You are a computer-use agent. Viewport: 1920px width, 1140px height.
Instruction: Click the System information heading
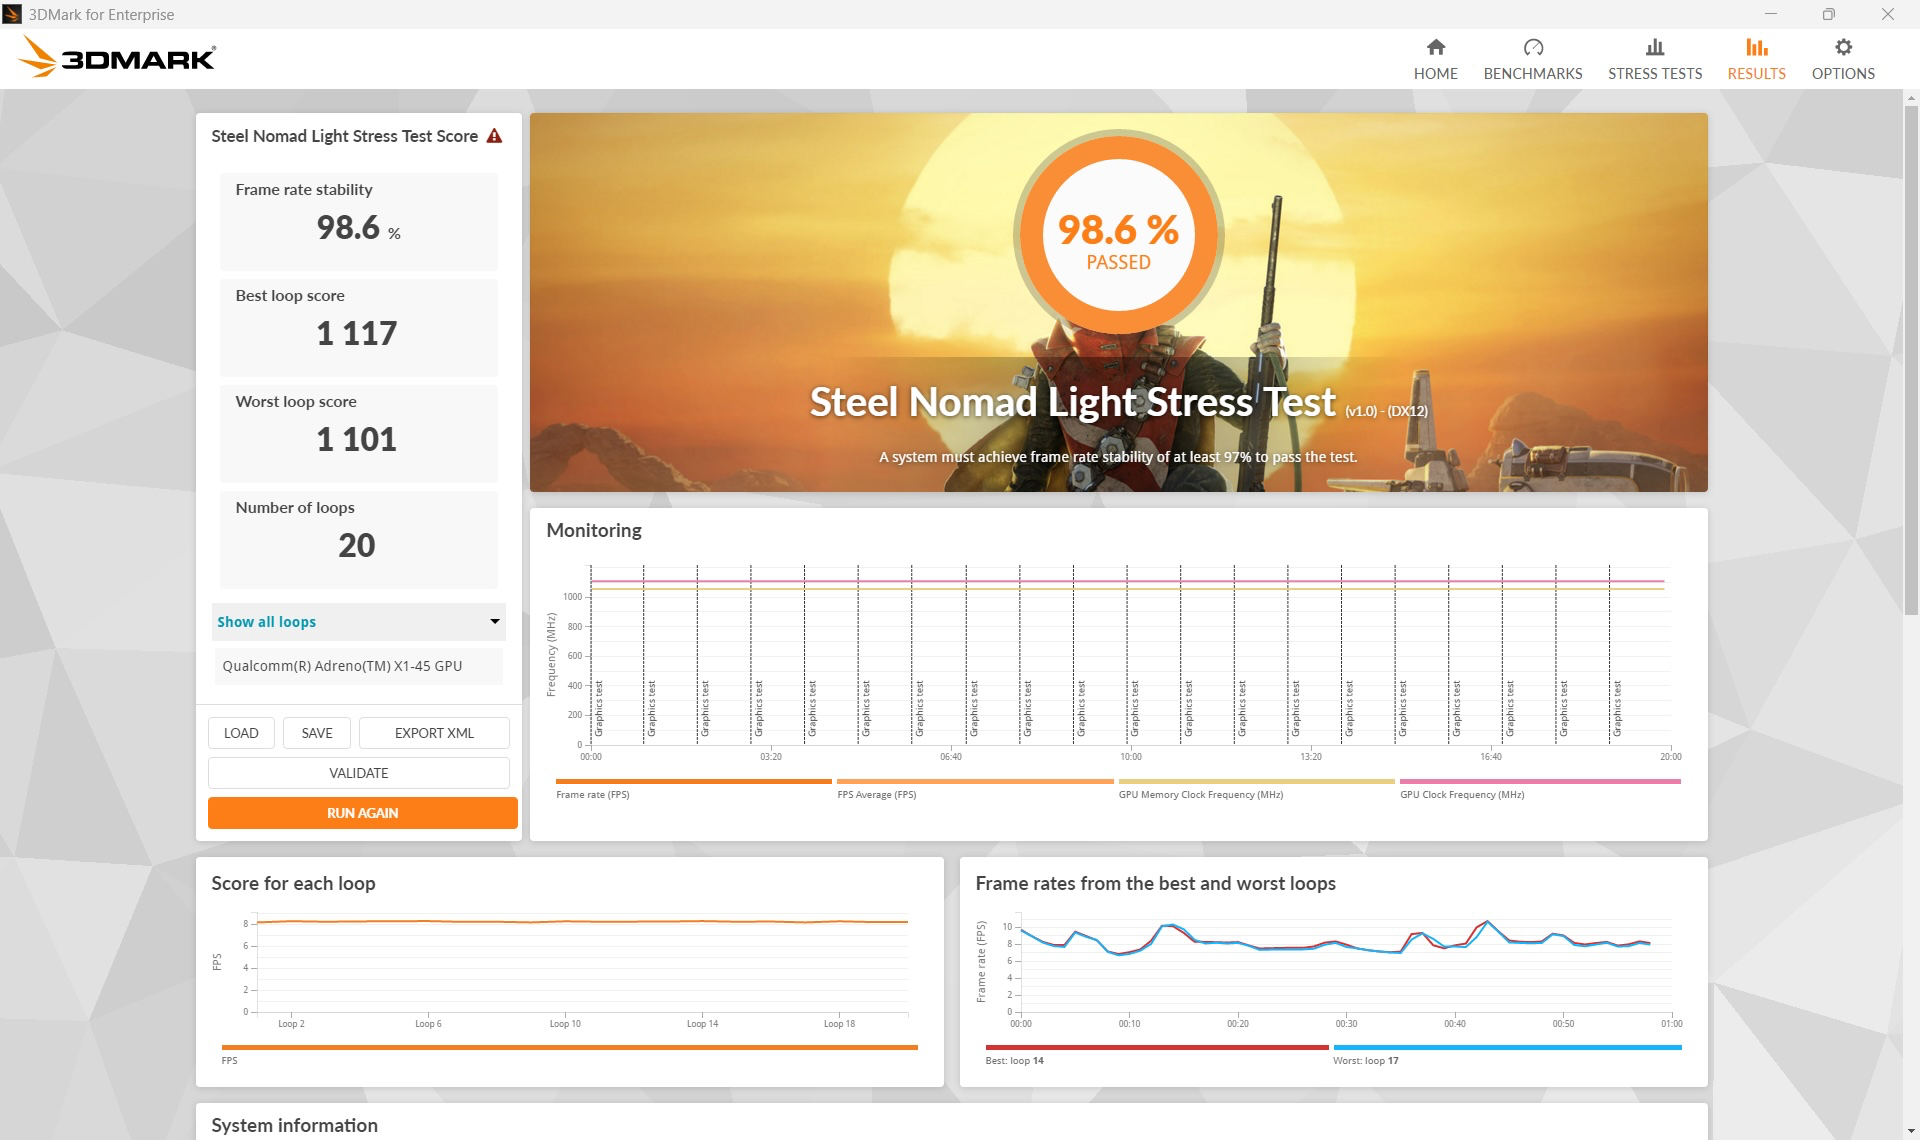(x=294, y=1126)
